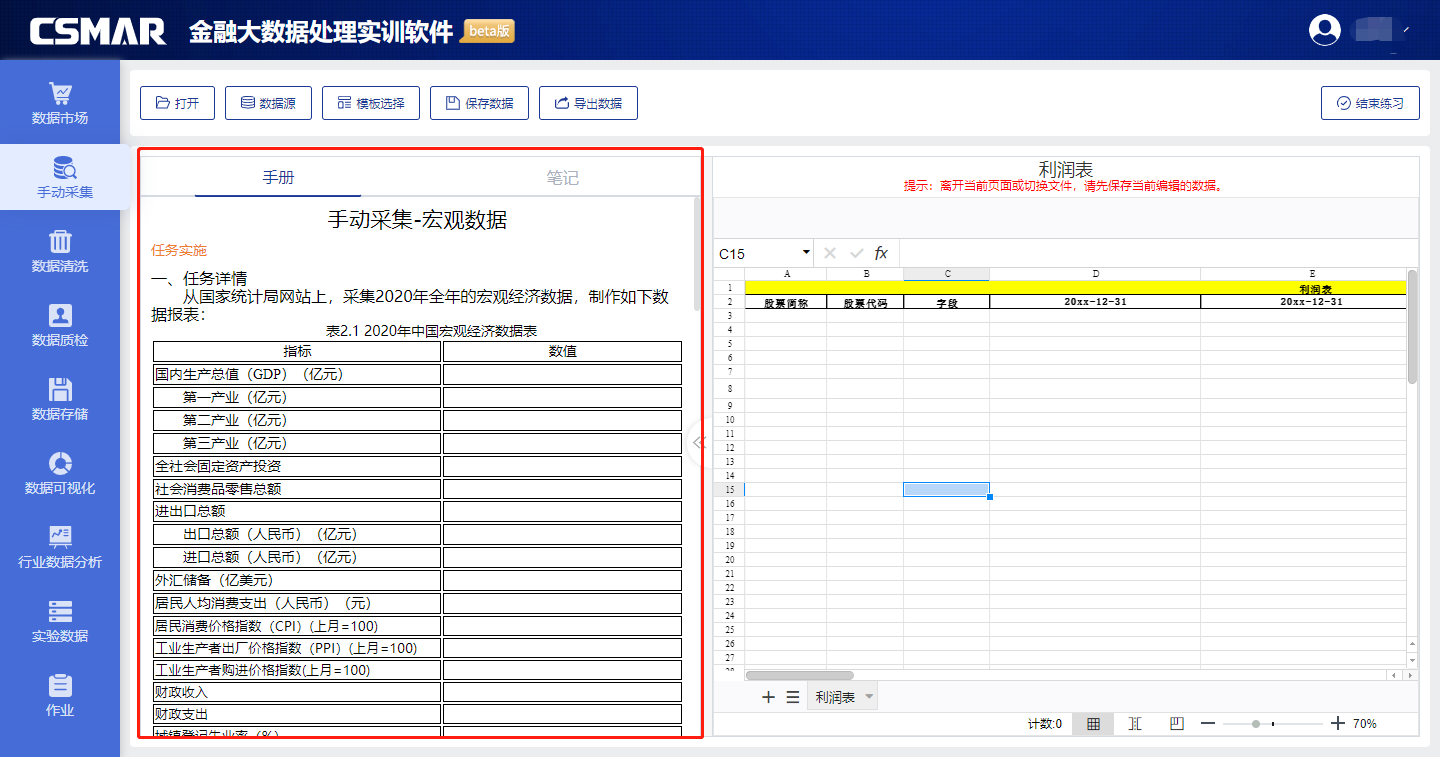Viewport: 1440px width, 757px height.
Task: Open the 利润表 sheet tab dropdown arrow
Action: pyautogui.click(x=868, y=697)
